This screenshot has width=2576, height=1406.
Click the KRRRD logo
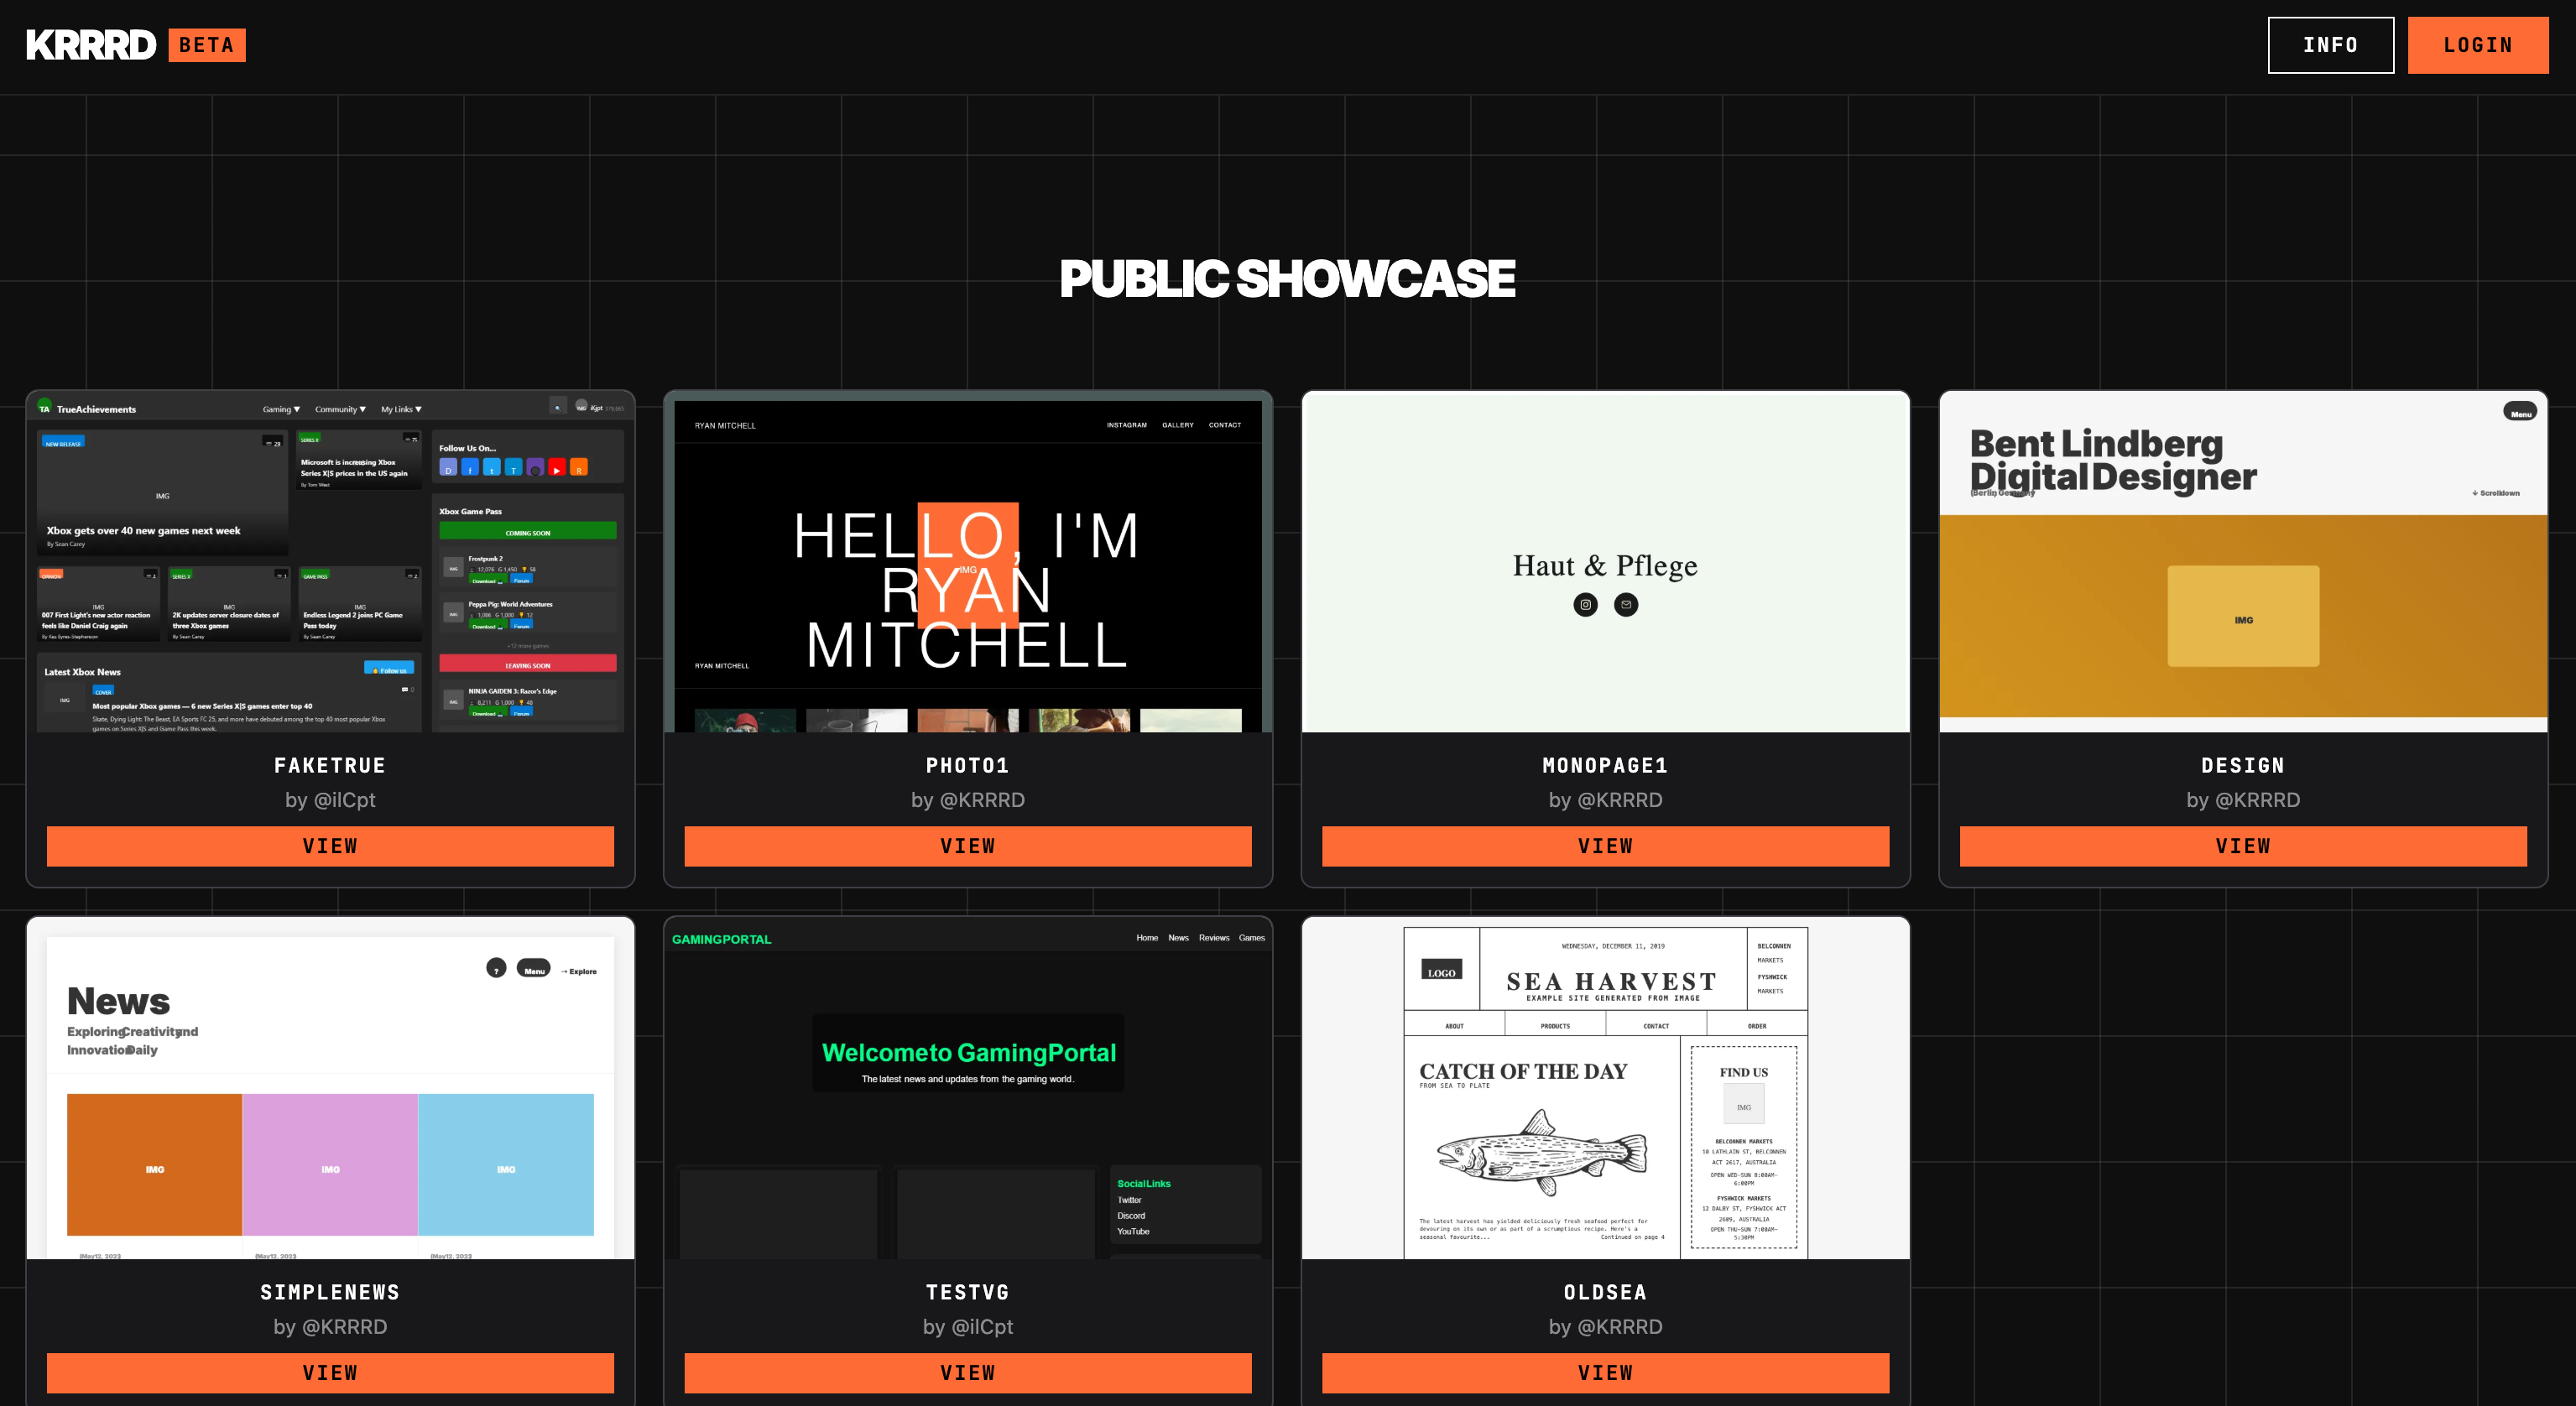pyautogui.click(x=91, y=45)
